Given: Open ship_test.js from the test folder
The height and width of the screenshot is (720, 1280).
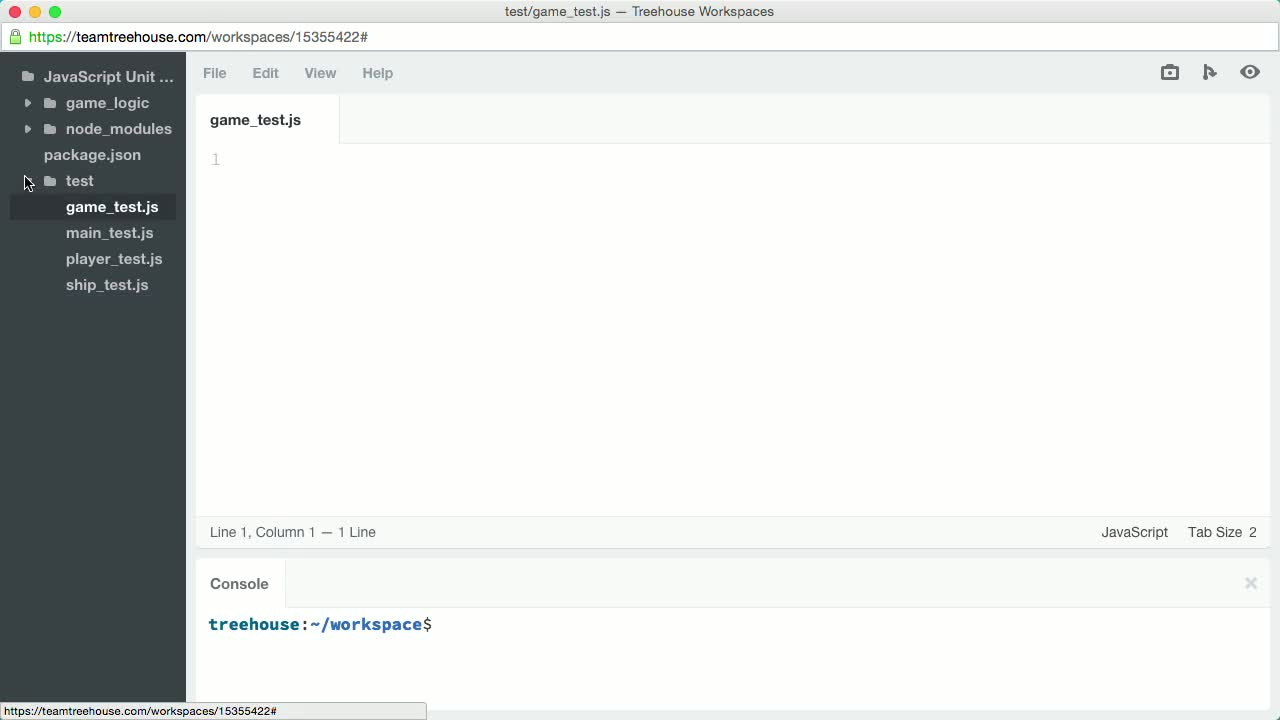Looking at the screenshot, I should click(x=107, y=285).
